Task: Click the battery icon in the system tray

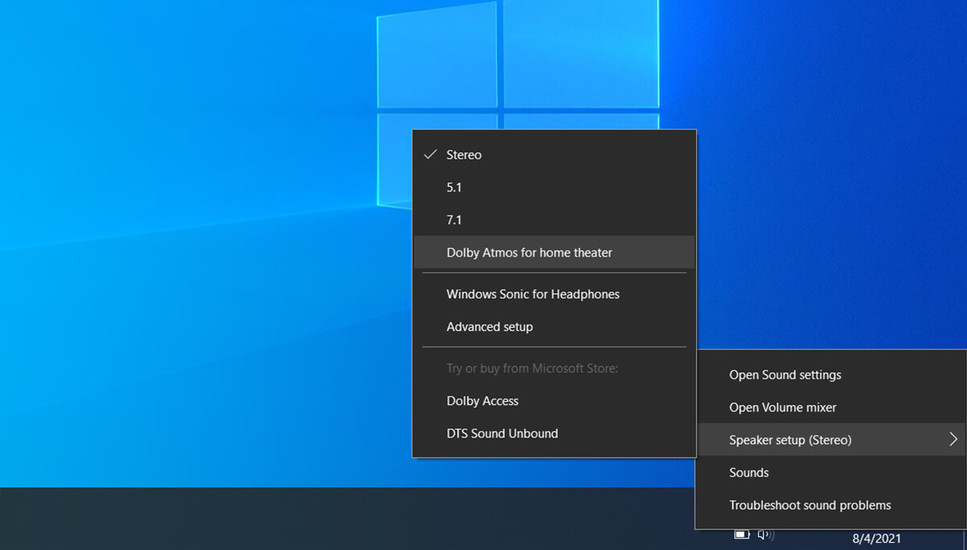Action: pos(742,535)
